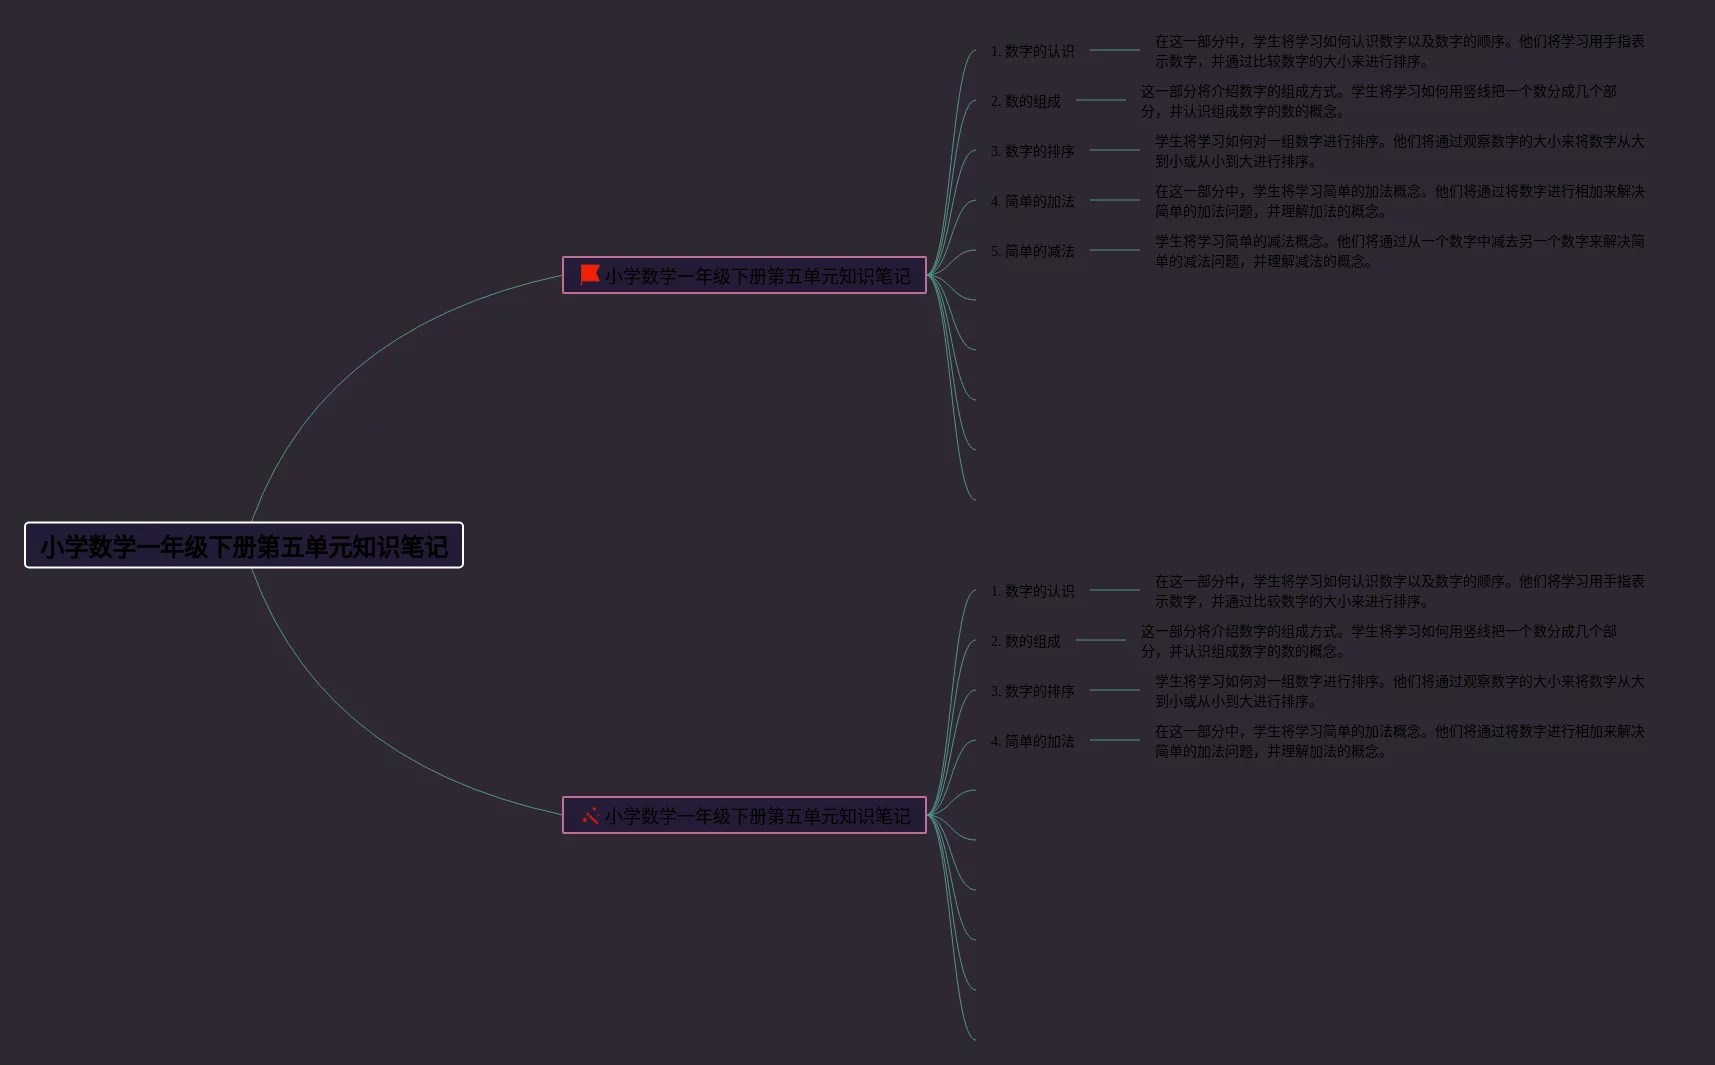Select the 数字的认识 description in the flag-marked branch

1398,51
